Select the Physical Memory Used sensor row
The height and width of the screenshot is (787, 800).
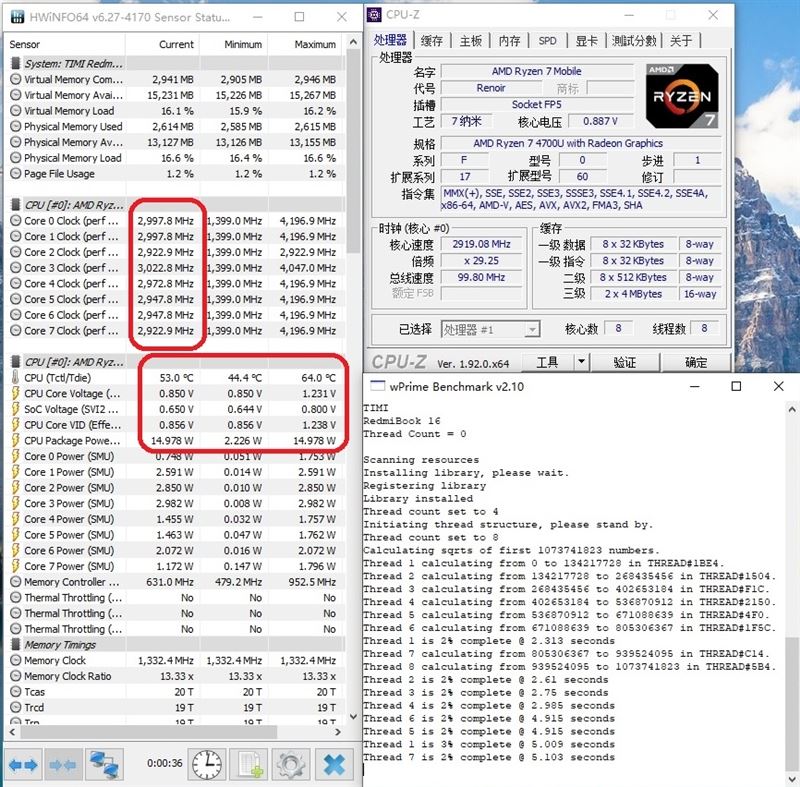174,126
